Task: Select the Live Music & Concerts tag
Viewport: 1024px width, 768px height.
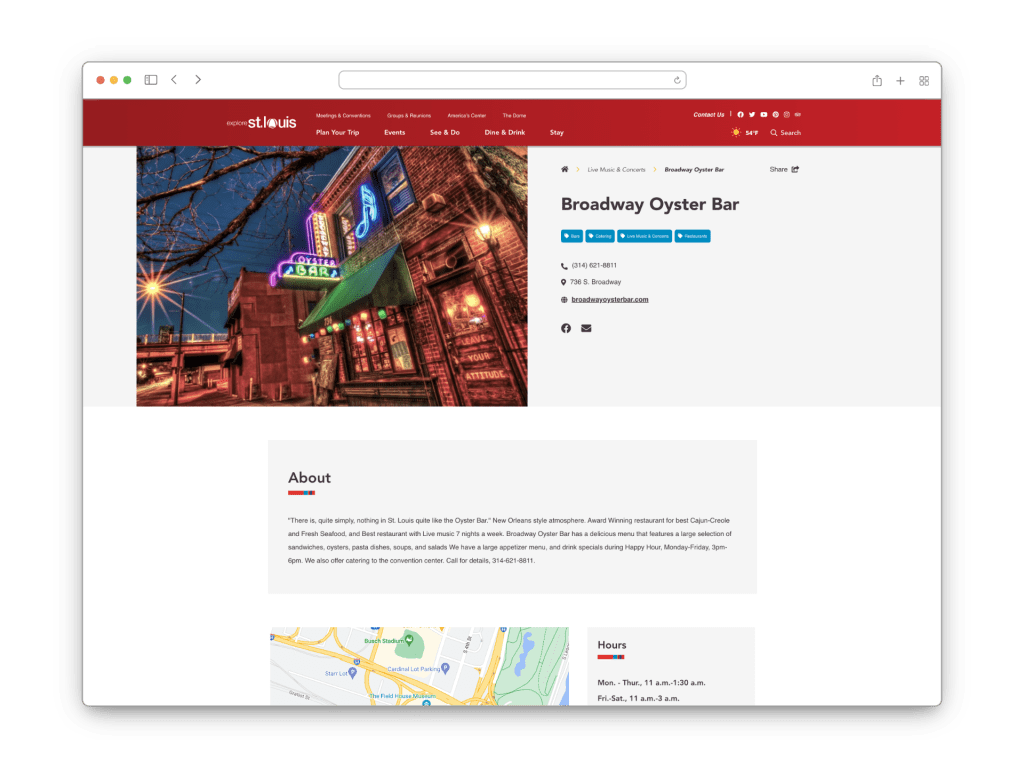Action: [x=644, y=236]
